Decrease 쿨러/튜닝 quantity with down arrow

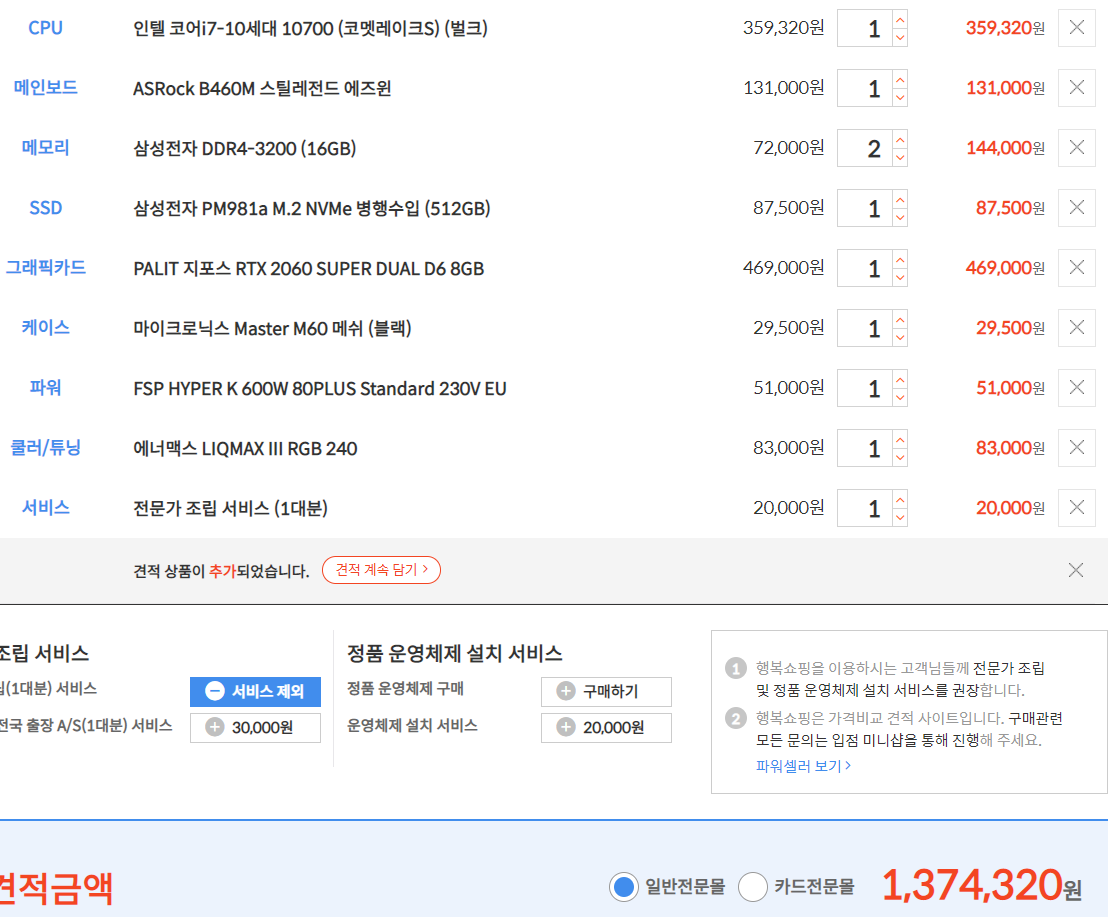click(x=900, y=457)
